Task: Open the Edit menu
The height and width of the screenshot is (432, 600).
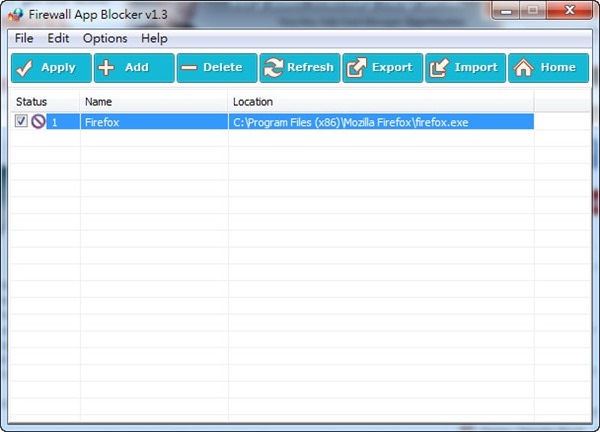Action: coord(58,38)
